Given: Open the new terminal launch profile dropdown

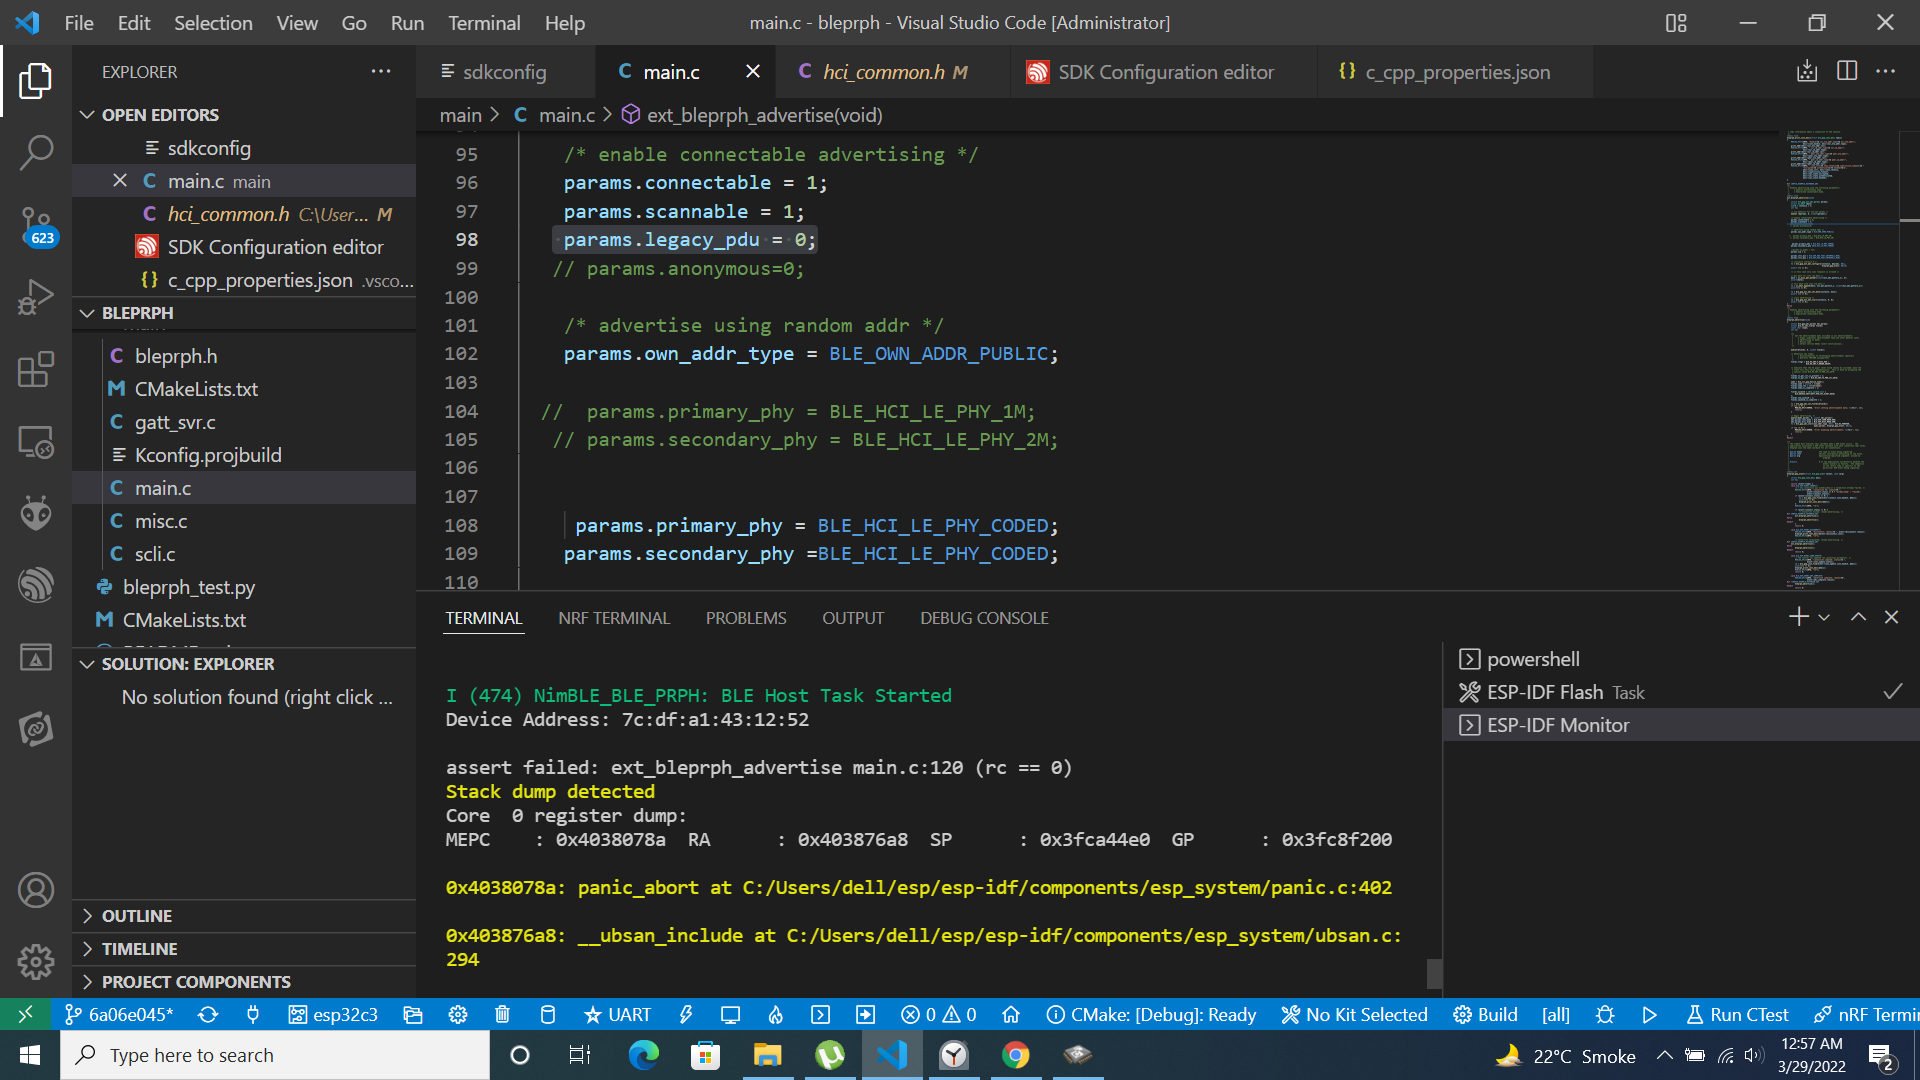Looking at the screenshot, I should pyautogui.click(x=1824, y=618).
